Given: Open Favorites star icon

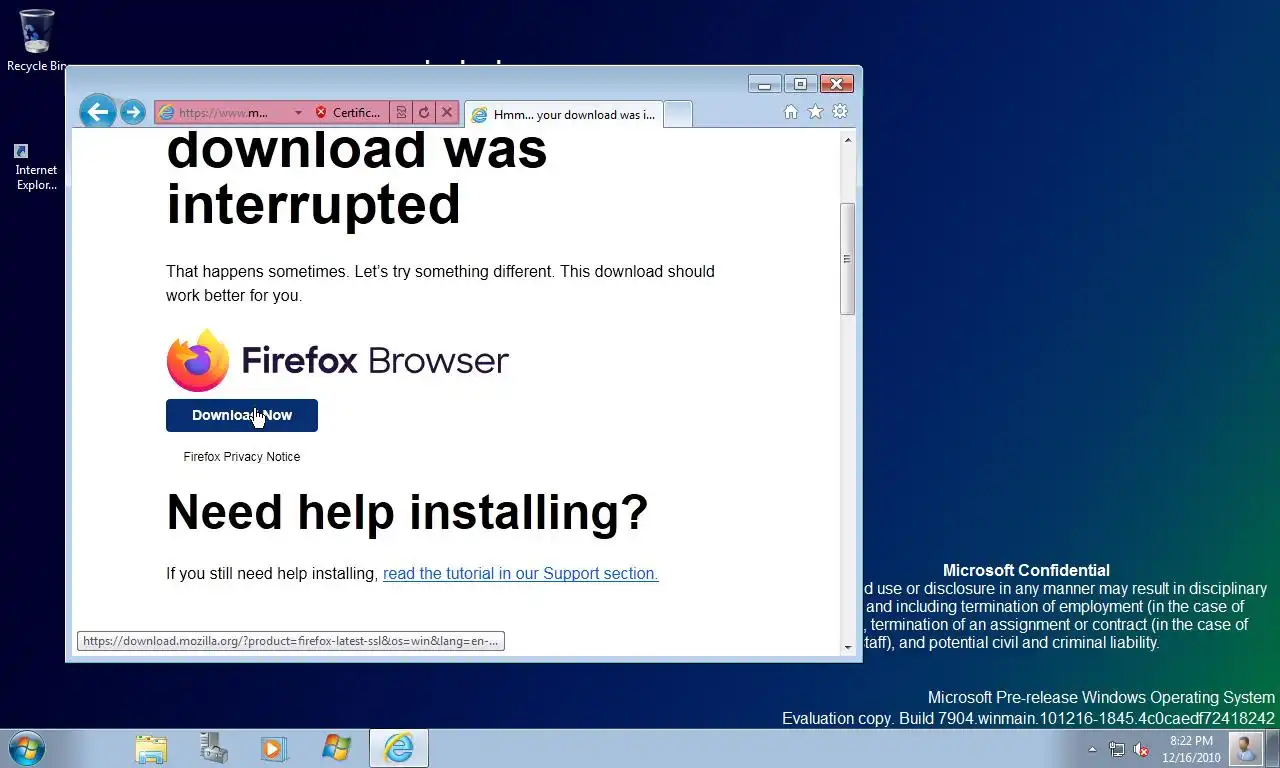Looking at the screenshot, I should pos(815,112).
